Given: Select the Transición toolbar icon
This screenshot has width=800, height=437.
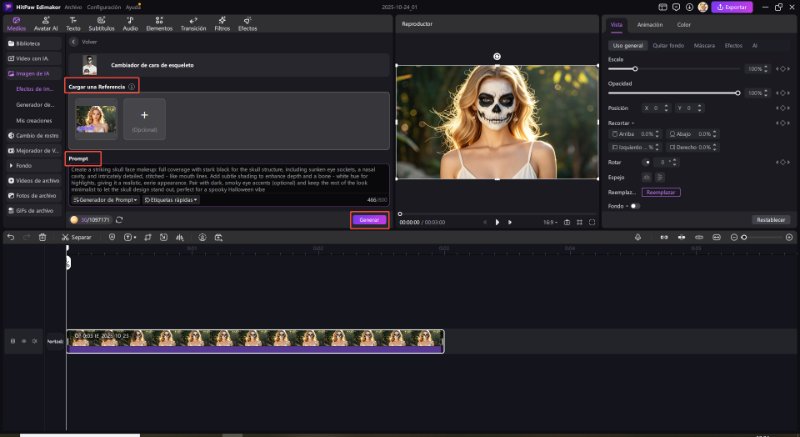Looking at the screenshot, I should pyautogui.click(x=192, y=24).
